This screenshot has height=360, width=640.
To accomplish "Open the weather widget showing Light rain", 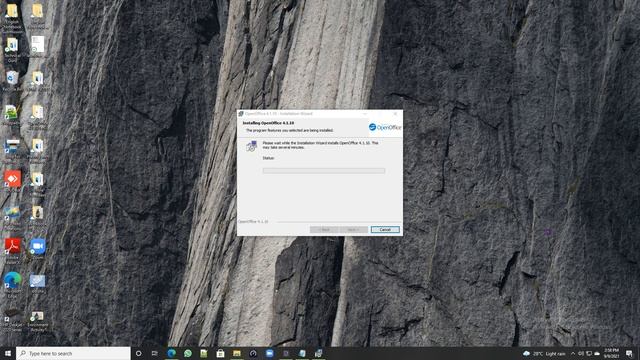I will pyautogui.click(x=544, y=353).
